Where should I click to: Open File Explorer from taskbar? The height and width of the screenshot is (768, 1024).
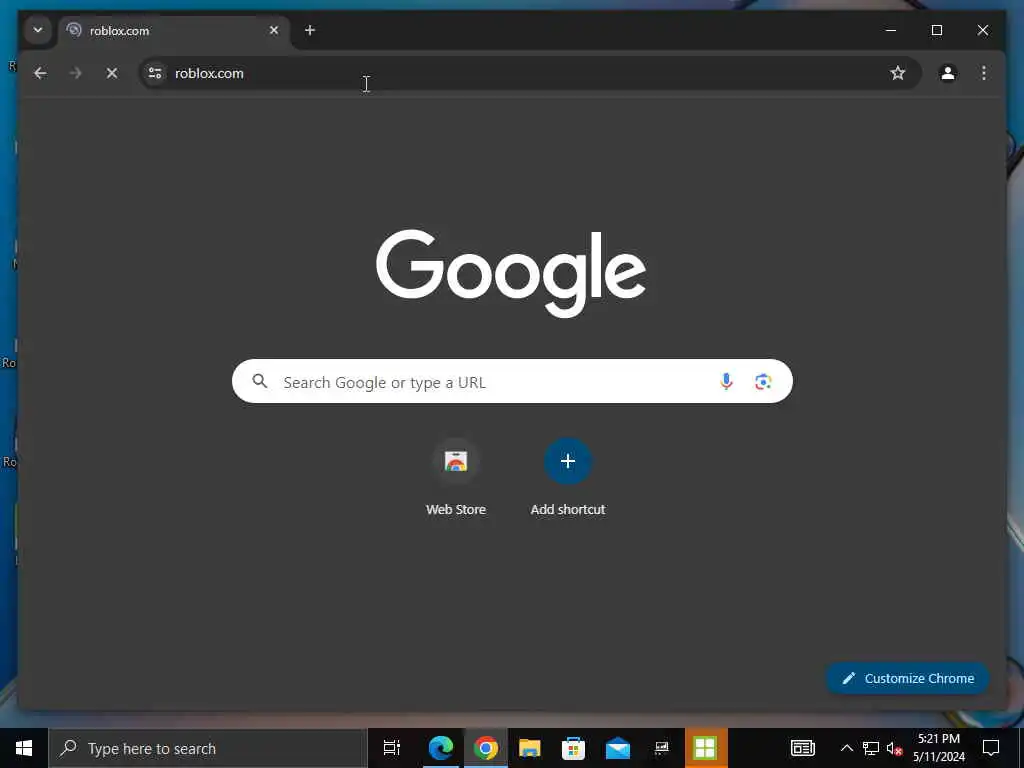(530, 748)
